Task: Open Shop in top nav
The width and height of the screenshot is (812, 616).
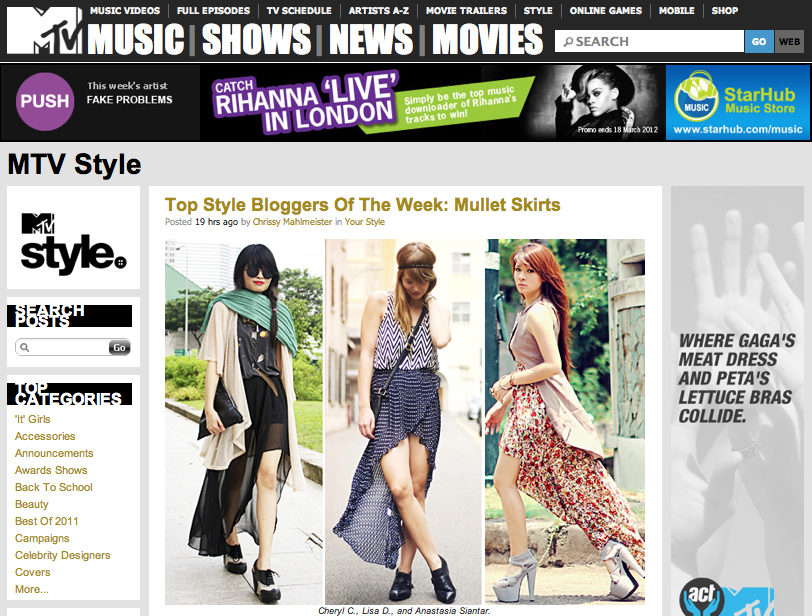Action: tap(724, 10)
